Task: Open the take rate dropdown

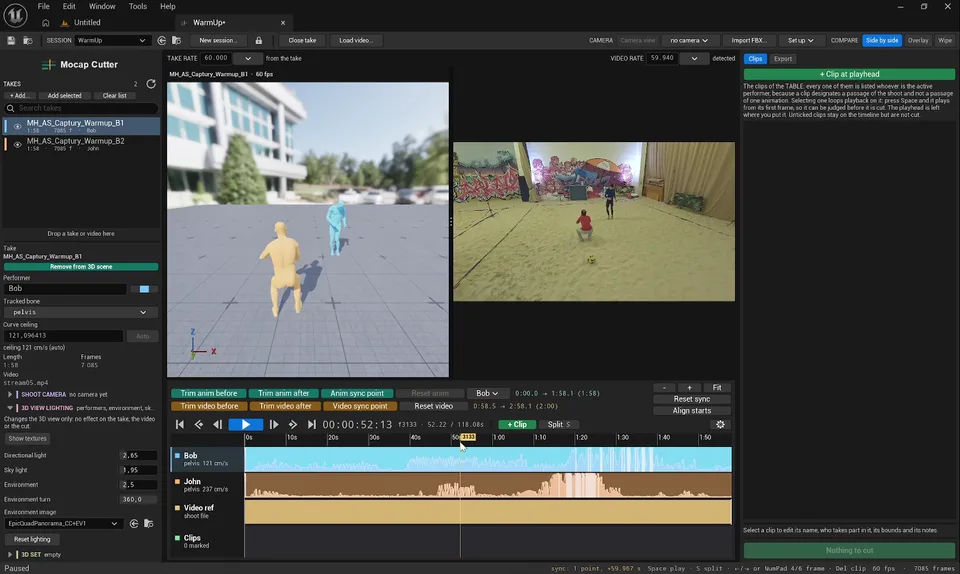Action: click(x=248, y=59)
